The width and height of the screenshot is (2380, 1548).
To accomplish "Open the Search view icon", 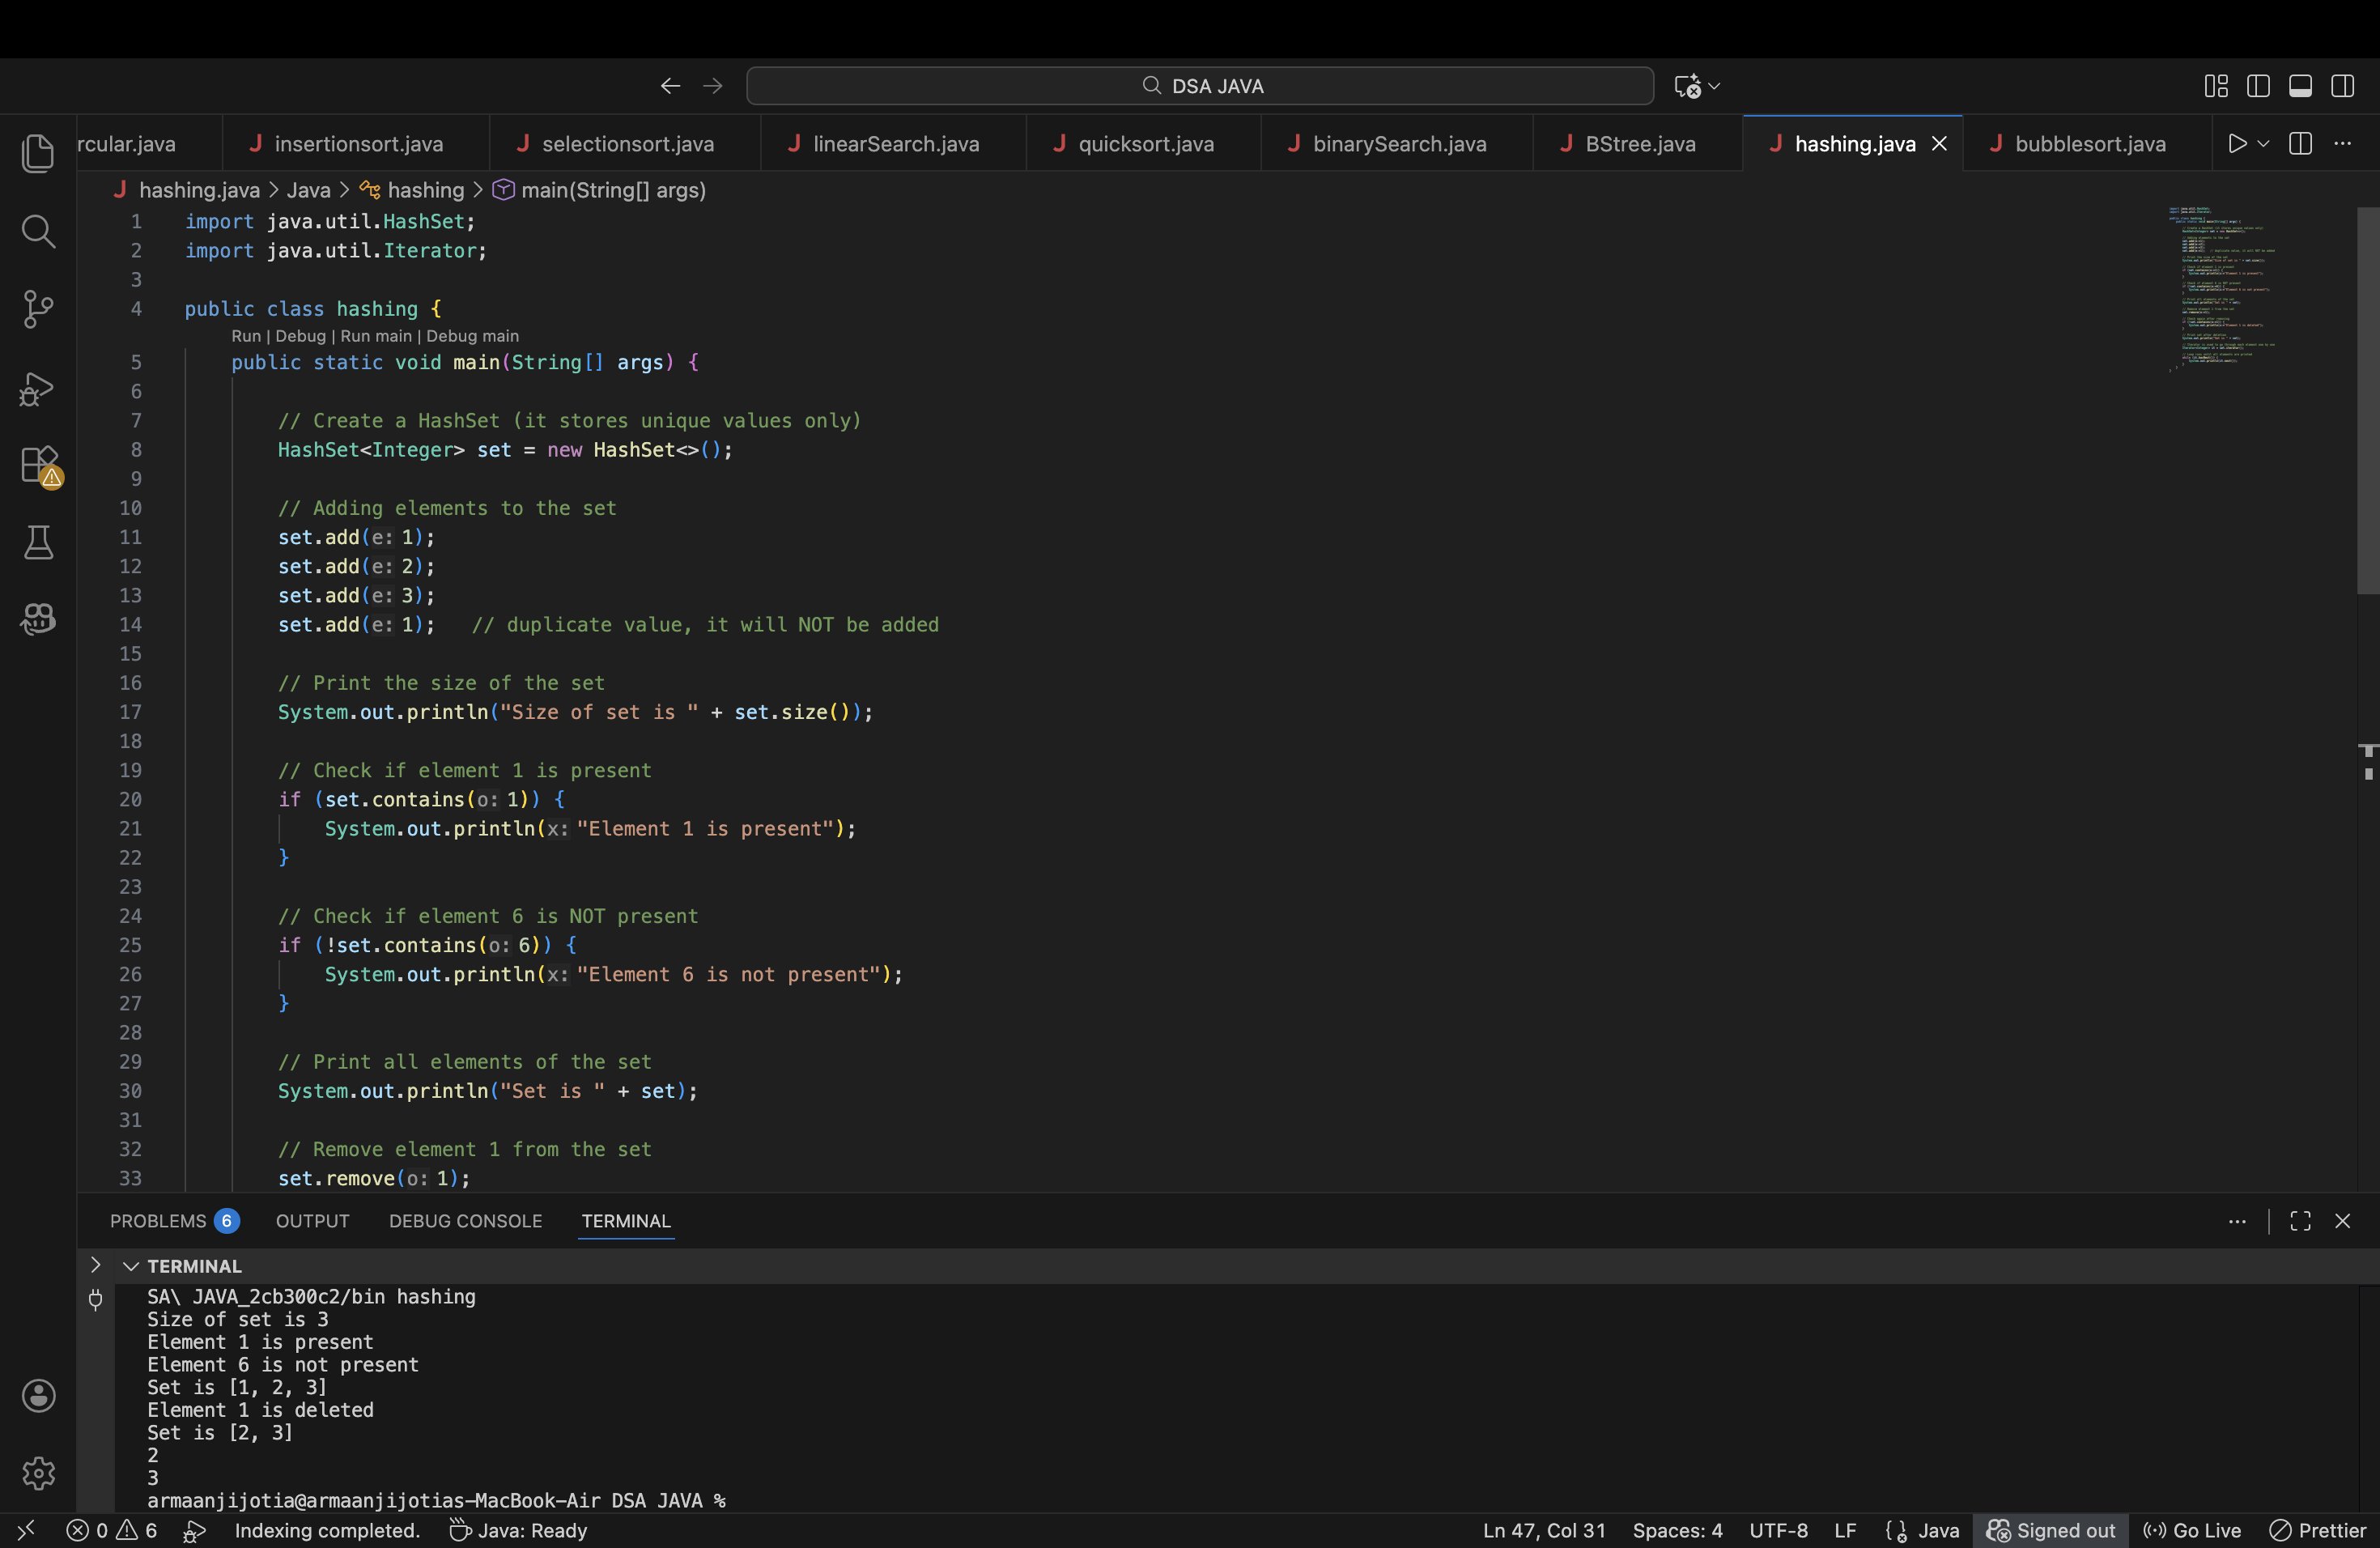I will 38,231.
